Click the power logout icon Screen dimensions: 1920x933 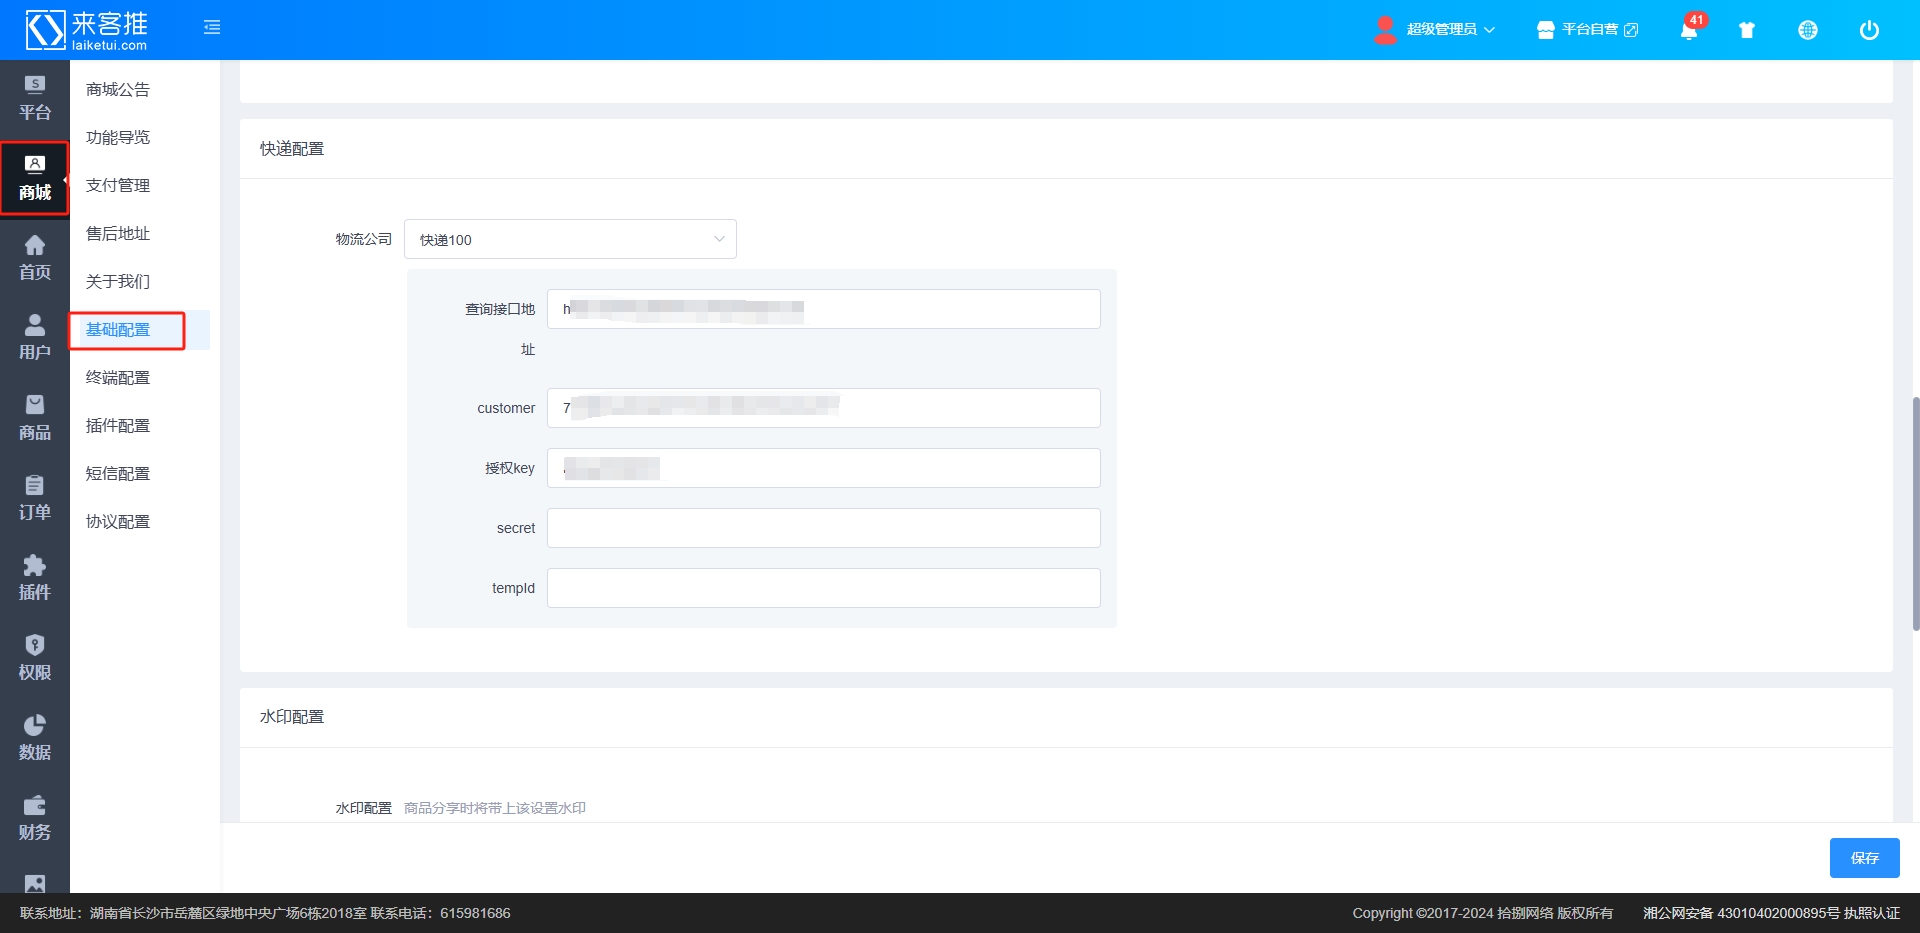(1869, 30)
